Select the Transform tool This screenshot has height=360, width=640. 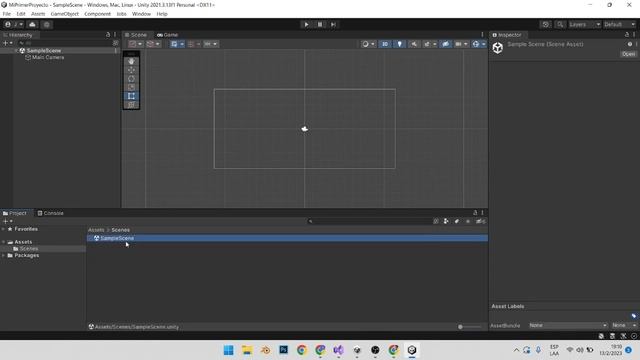pos(131,105)
